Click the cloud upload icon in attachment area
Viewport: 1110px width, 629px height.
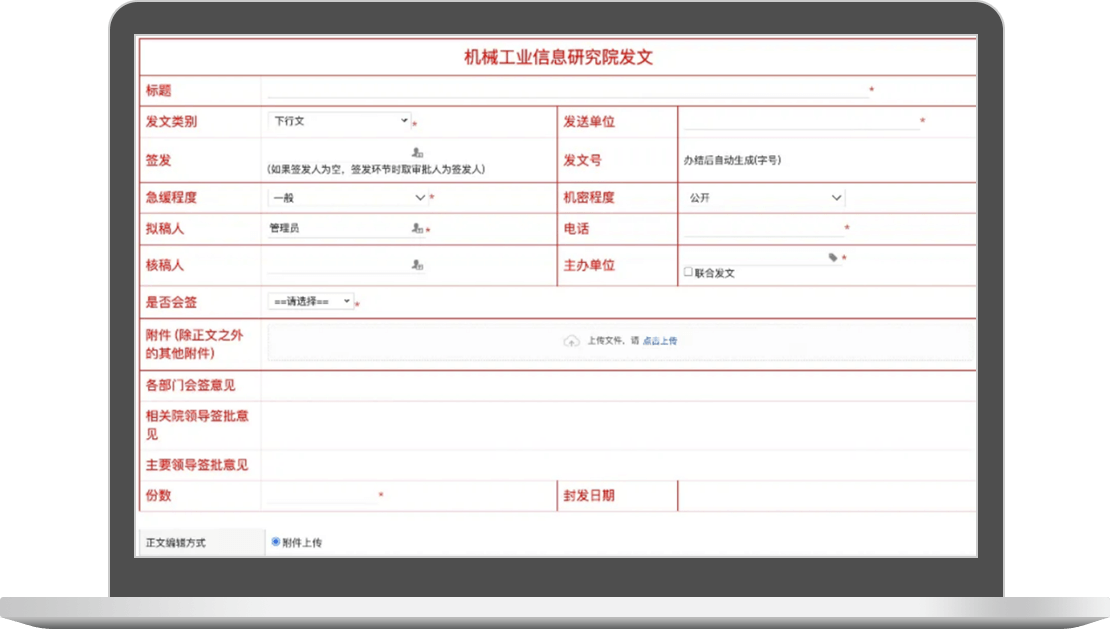571,341
